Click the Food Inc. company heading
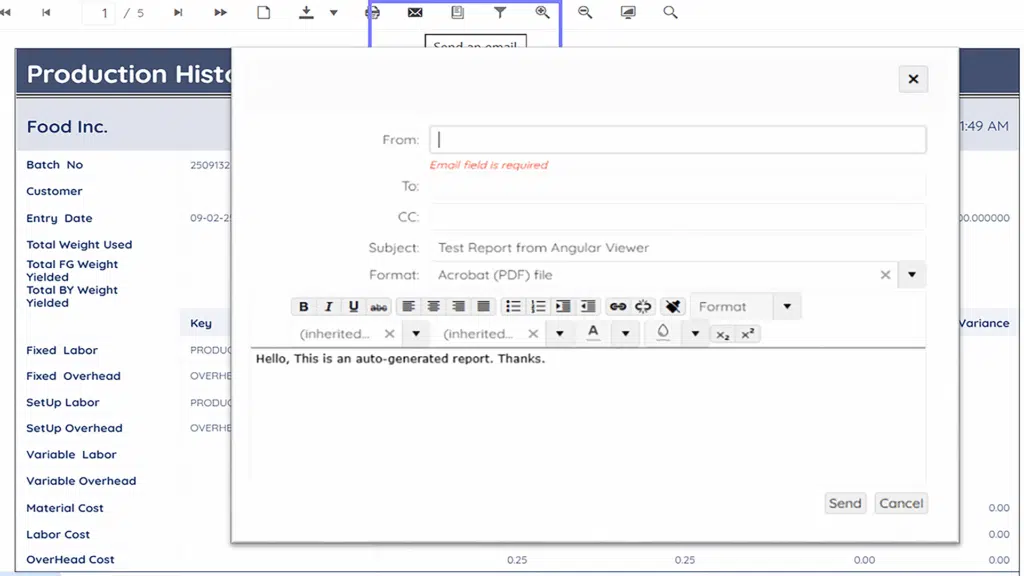The height and width of the screenshot is (576, 1024). tap(67, 127)
